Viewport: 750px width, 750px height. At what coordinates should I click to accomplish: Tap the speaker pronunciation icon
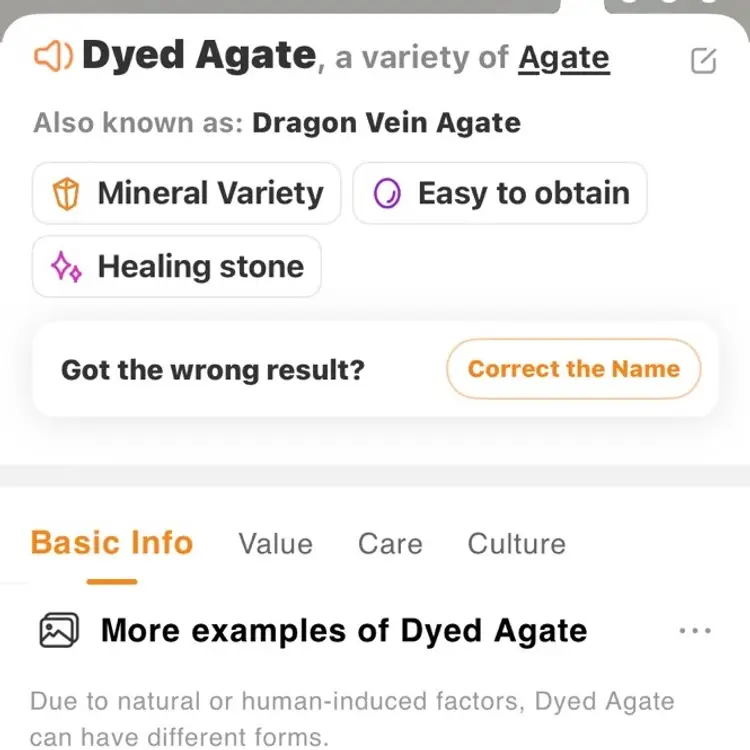(x=53, y=57)
